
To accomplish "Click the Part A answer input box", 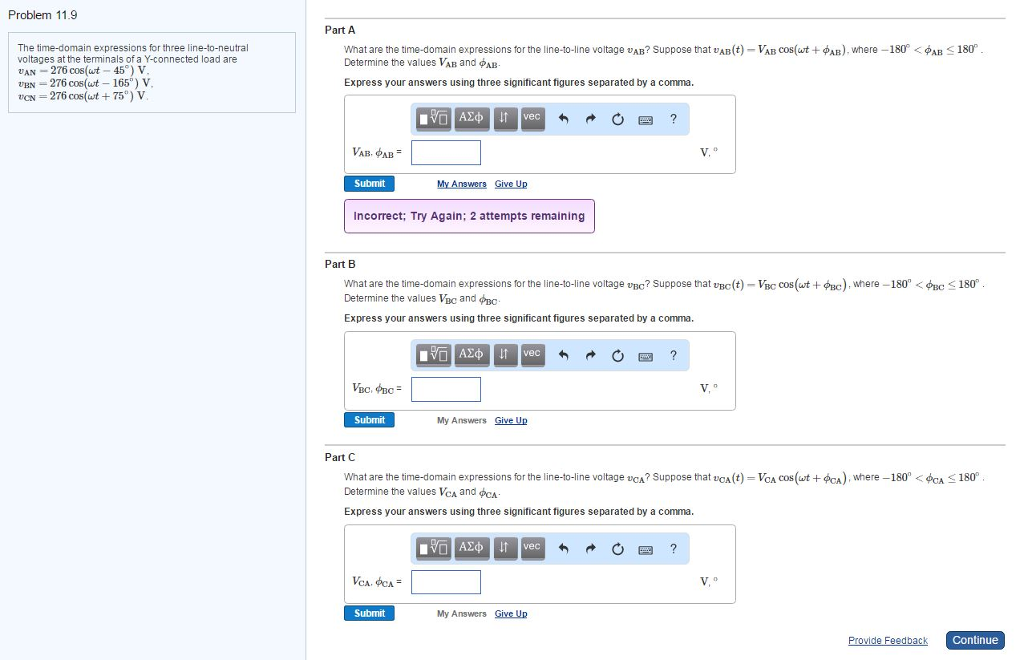I will pos(446,151).
